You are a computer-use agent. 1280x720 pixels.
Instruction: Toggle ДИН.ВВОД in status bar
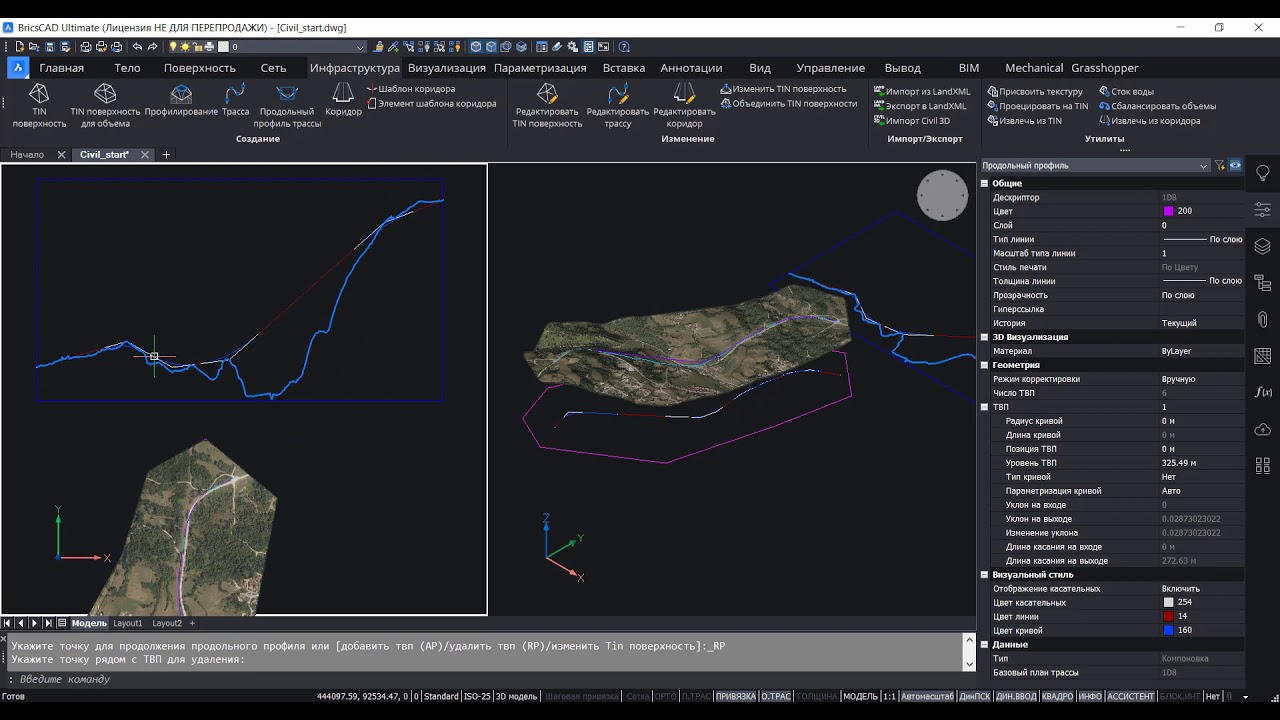coord(1016,696)
